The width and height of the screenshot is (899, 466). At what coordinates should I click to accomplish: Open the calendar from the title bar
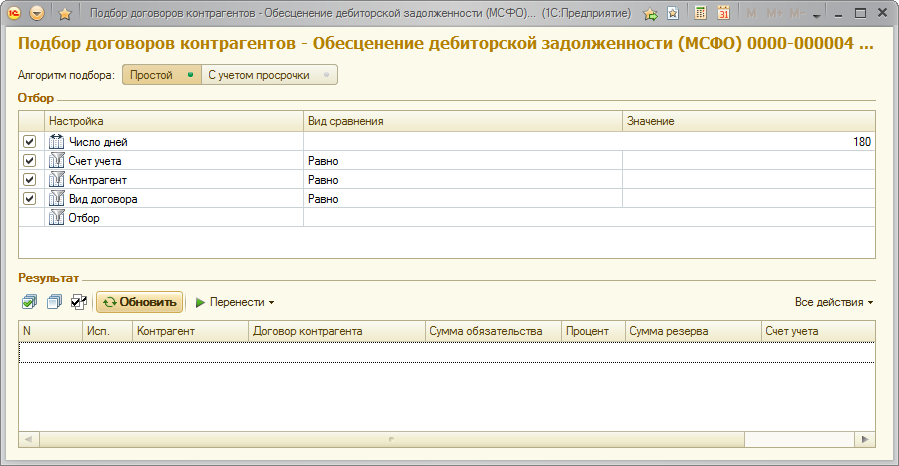click(723, 14)
